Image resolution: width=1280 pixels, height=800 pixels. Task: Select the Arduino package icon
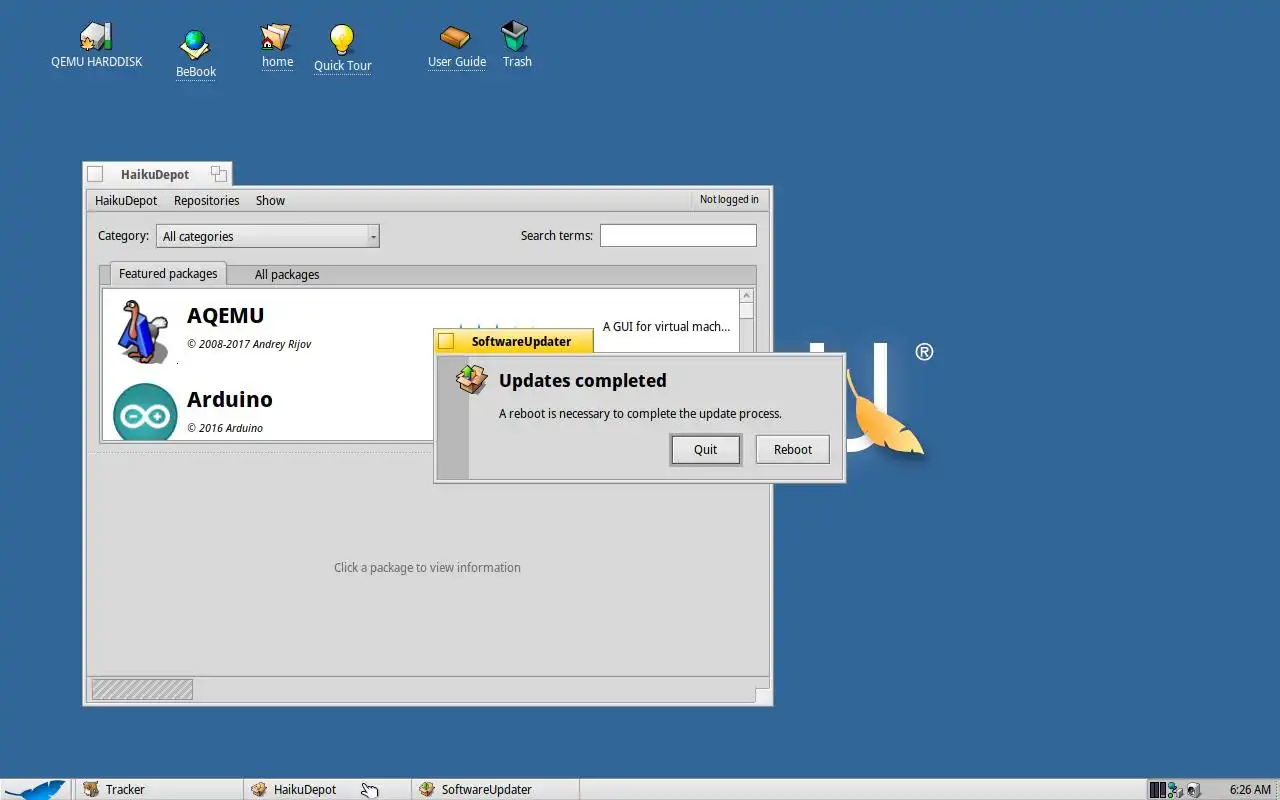click(x=145, y=412)
